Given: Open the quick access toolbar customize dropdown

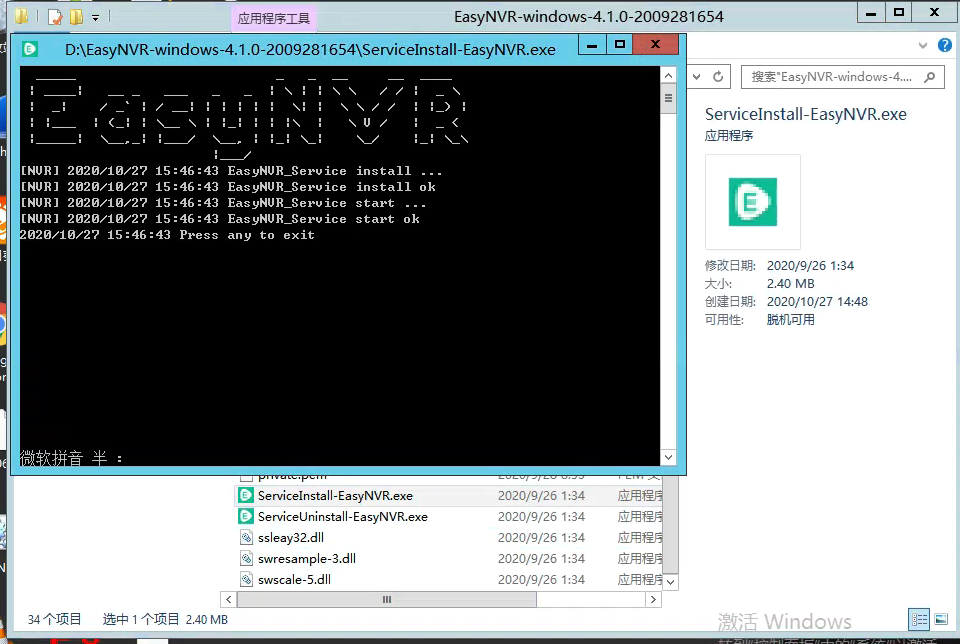Looking at the screenshot, I should tap(96, 18).
